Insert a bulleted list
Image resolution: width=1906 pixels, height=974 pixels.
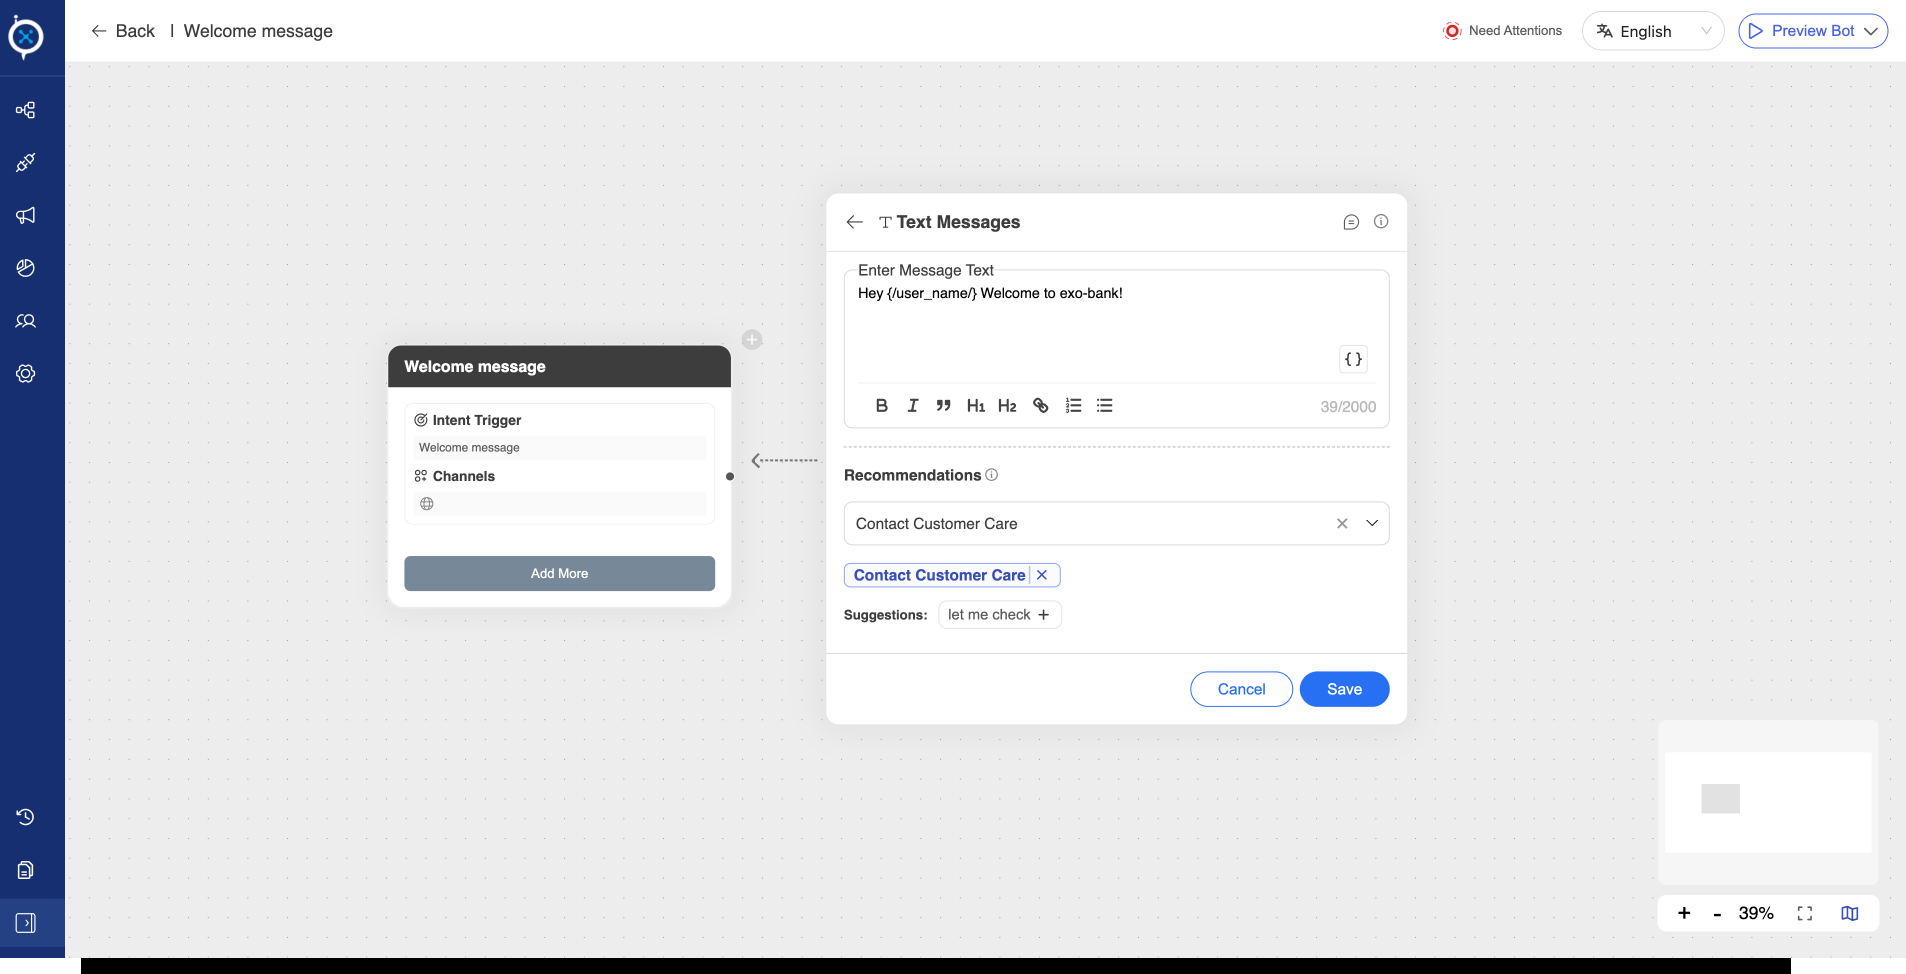pos(1104,405)
